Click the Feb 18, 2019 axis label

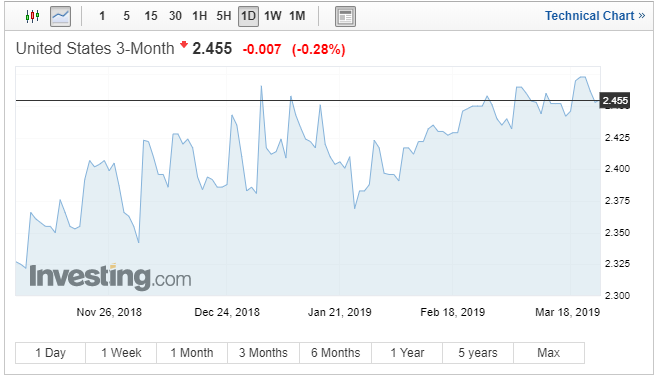(x=453, y=312)
